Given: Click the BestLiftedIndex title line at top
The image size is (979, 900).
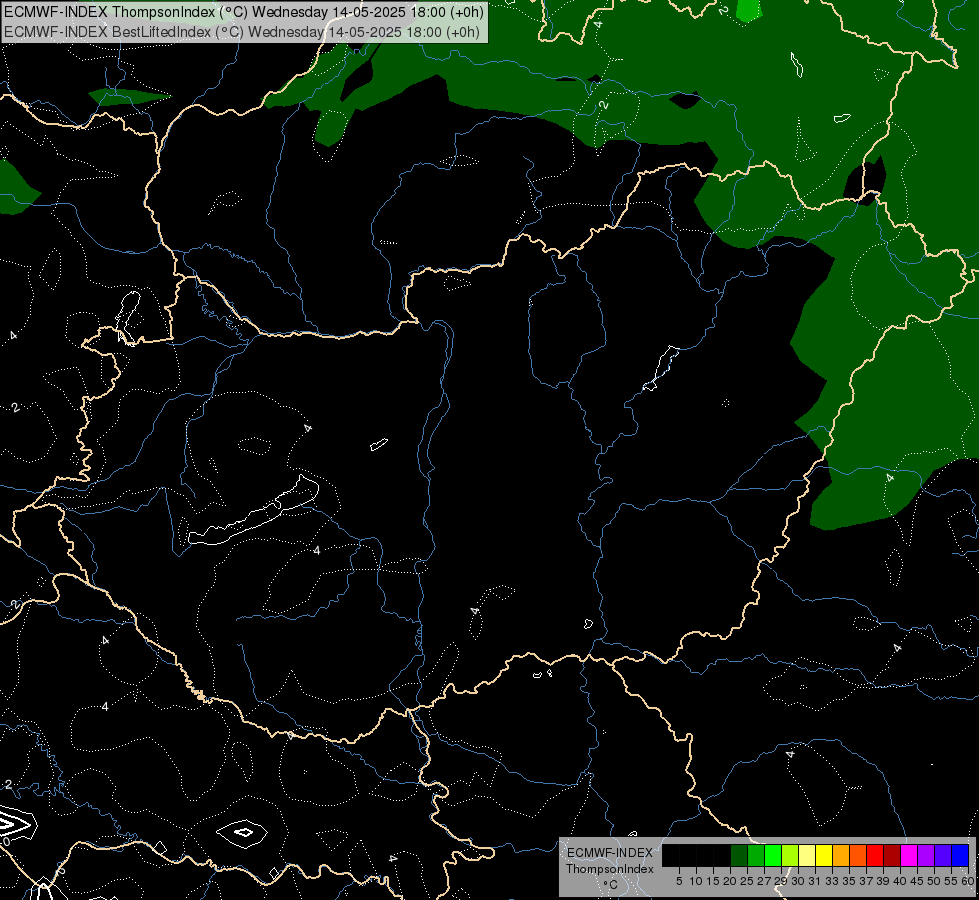Looking at the screenshot, I should 242,32.
